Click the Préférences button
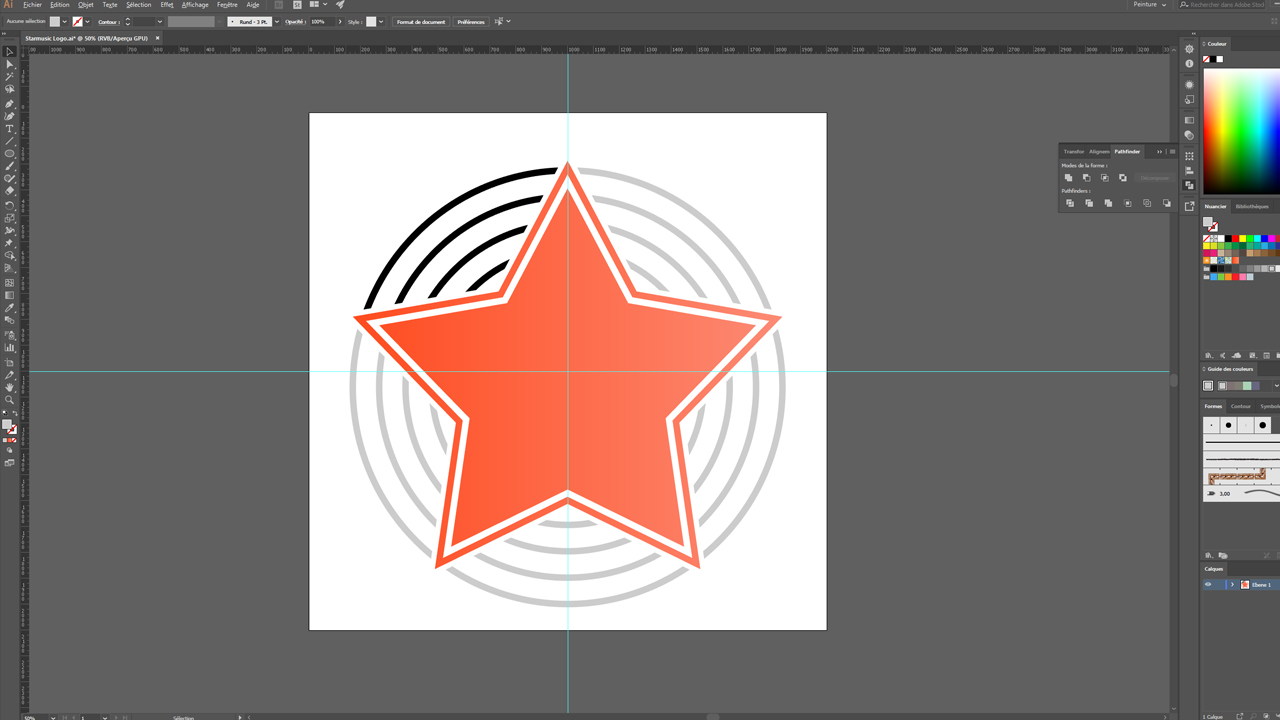This screenshot has height=720, width=1280. (x=471, y=21)
